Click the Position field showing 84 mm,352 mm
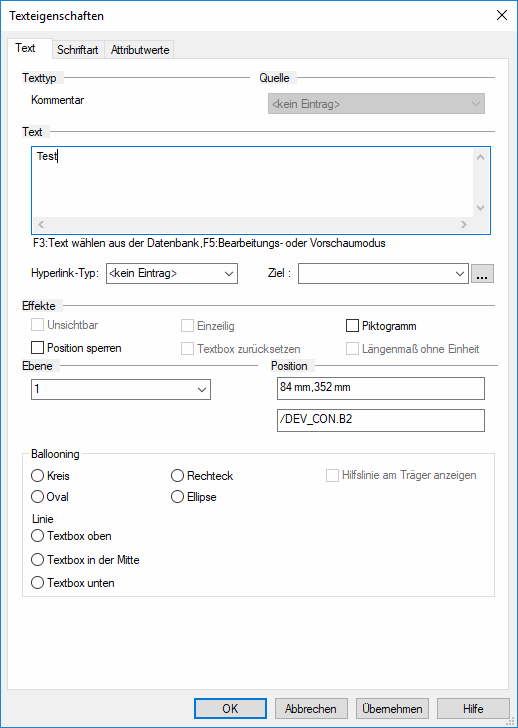 coord(381,388)
